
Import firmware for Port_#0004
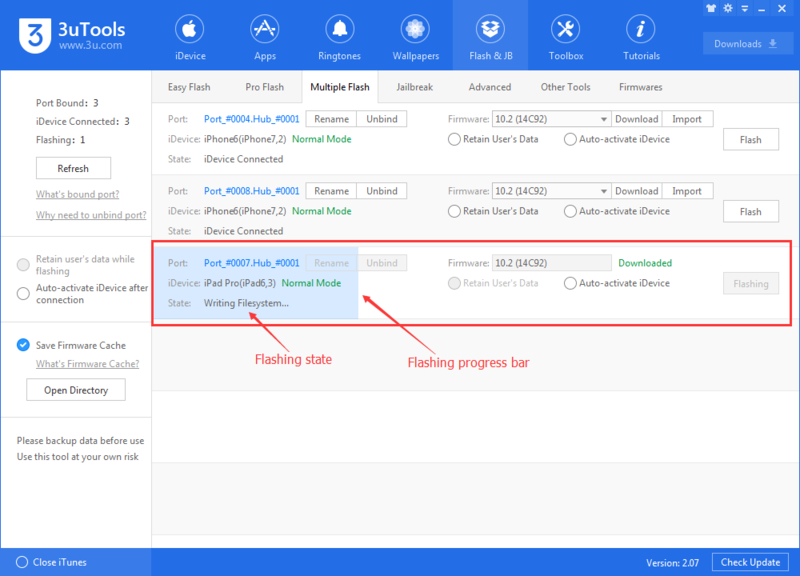[687, 119]
